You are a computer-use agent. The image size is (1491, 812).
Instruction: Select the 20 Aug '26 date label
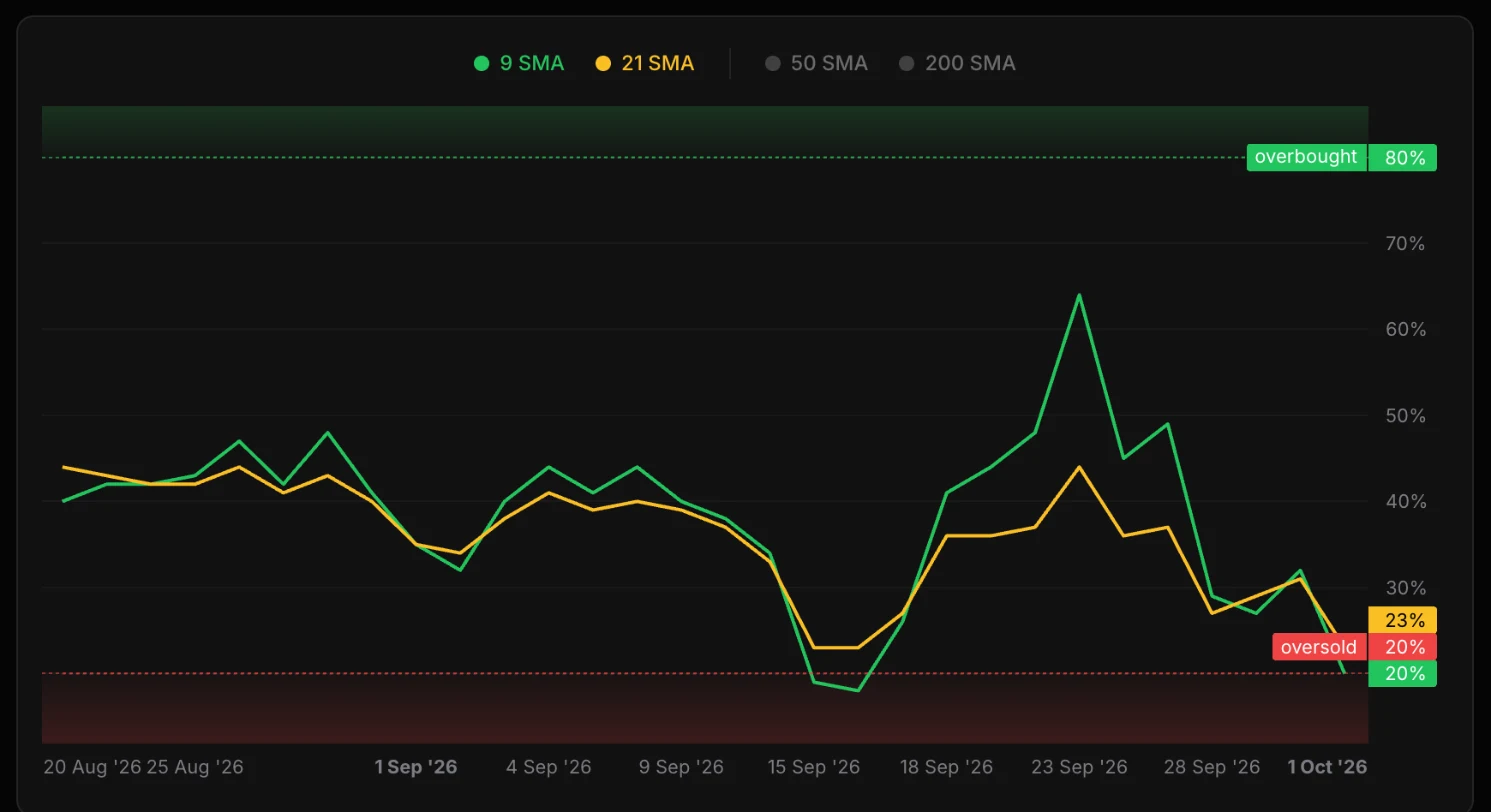pyautogui.click(x=93, y=767)
